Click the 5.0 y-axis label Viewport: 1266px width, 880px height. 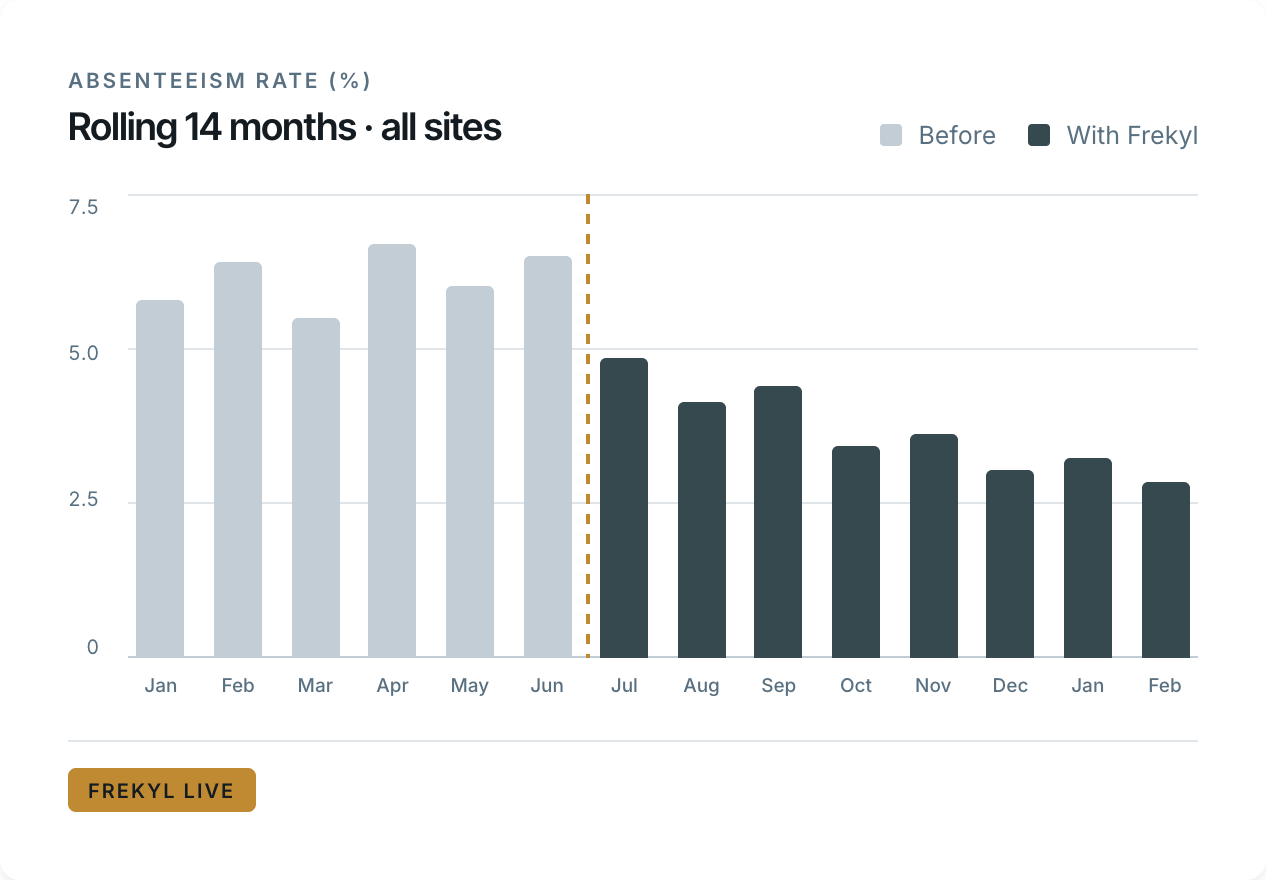coord(83,353)
